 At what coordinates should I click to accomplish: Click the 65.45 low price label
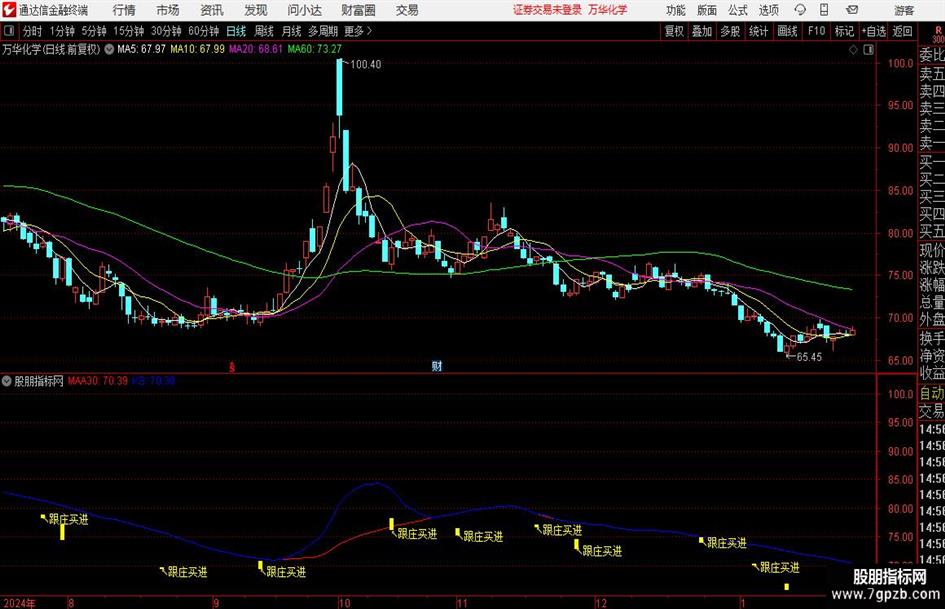pyautogui.click(x=809, y=356)
